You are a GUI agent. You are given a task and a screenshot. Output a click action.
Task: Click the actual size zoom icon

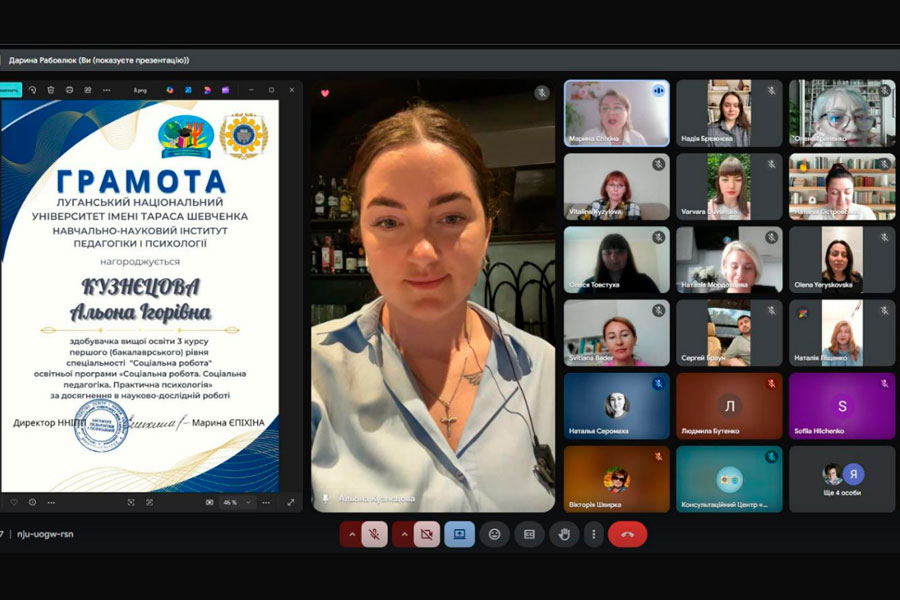coord(149,502)
